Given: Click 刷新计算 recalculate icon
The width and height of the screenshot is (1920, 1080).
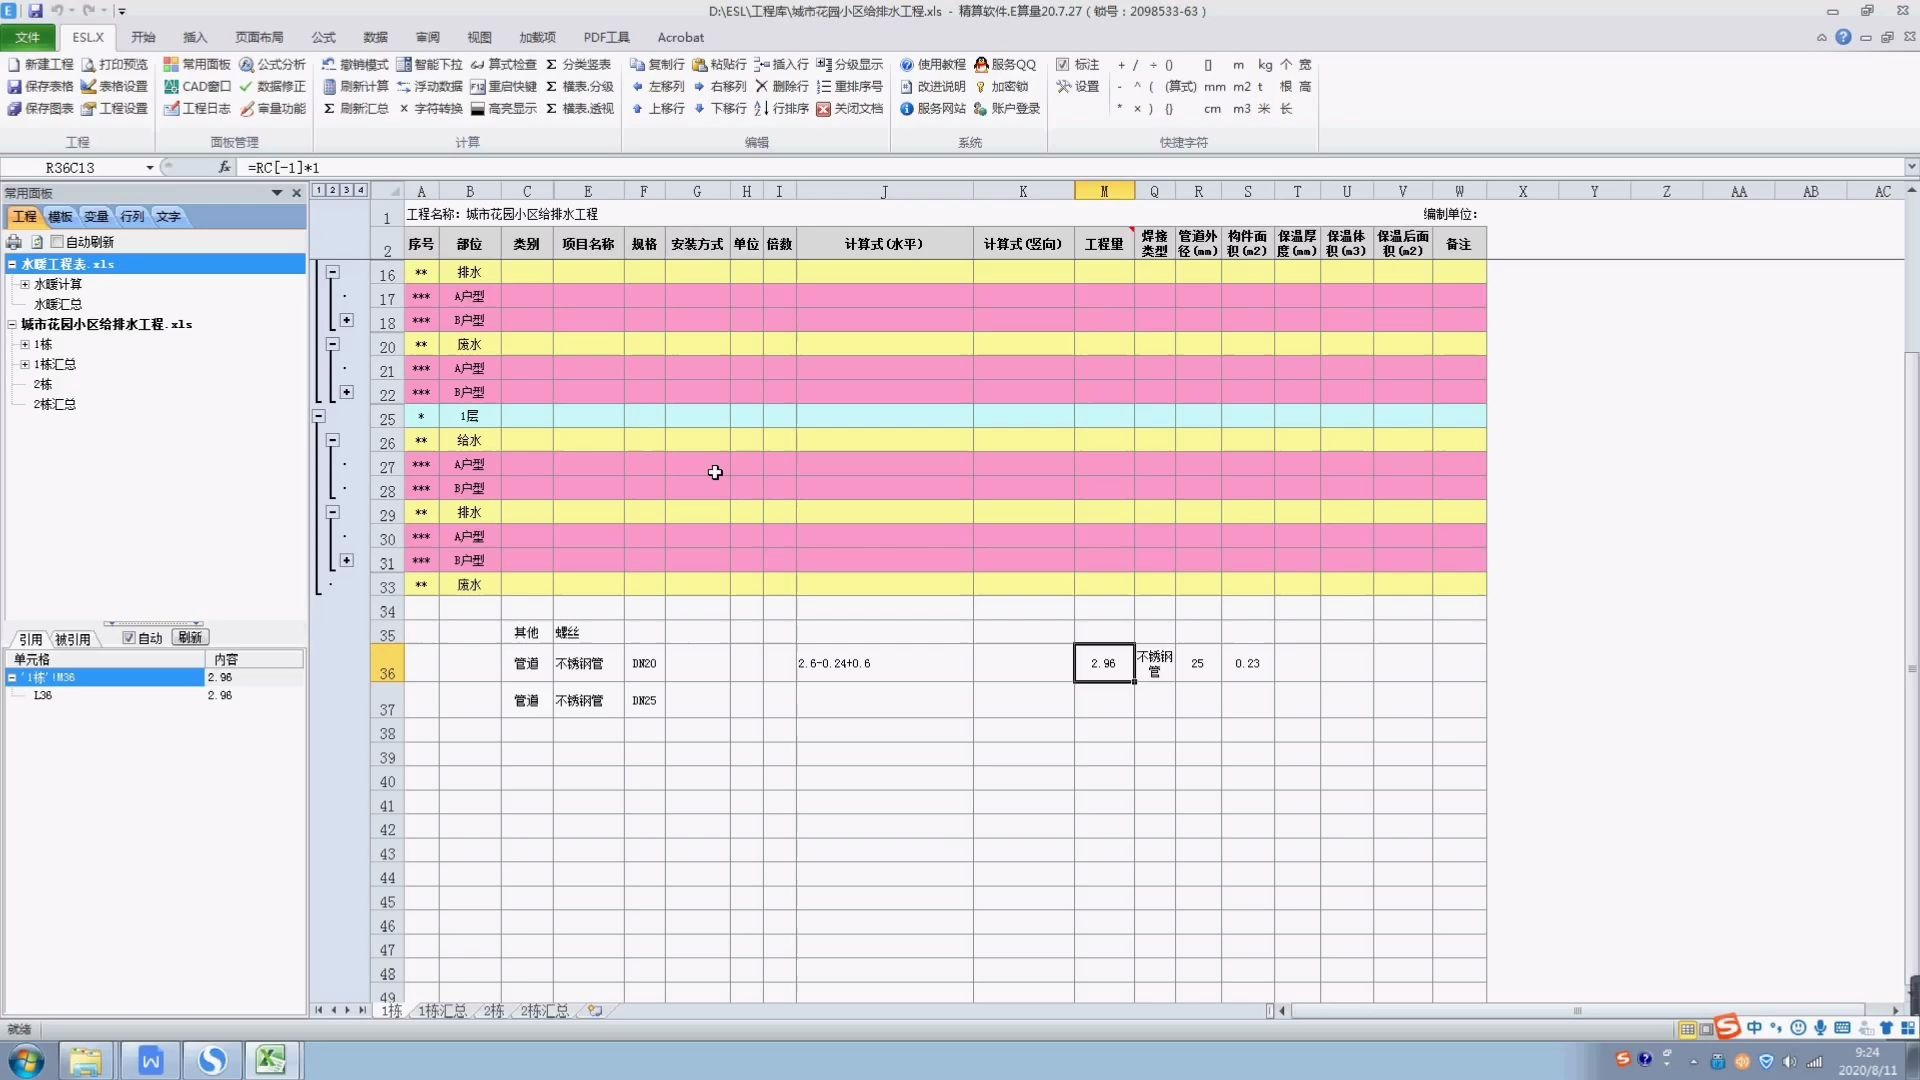Looking at the screenshot, I should (329, 87).
